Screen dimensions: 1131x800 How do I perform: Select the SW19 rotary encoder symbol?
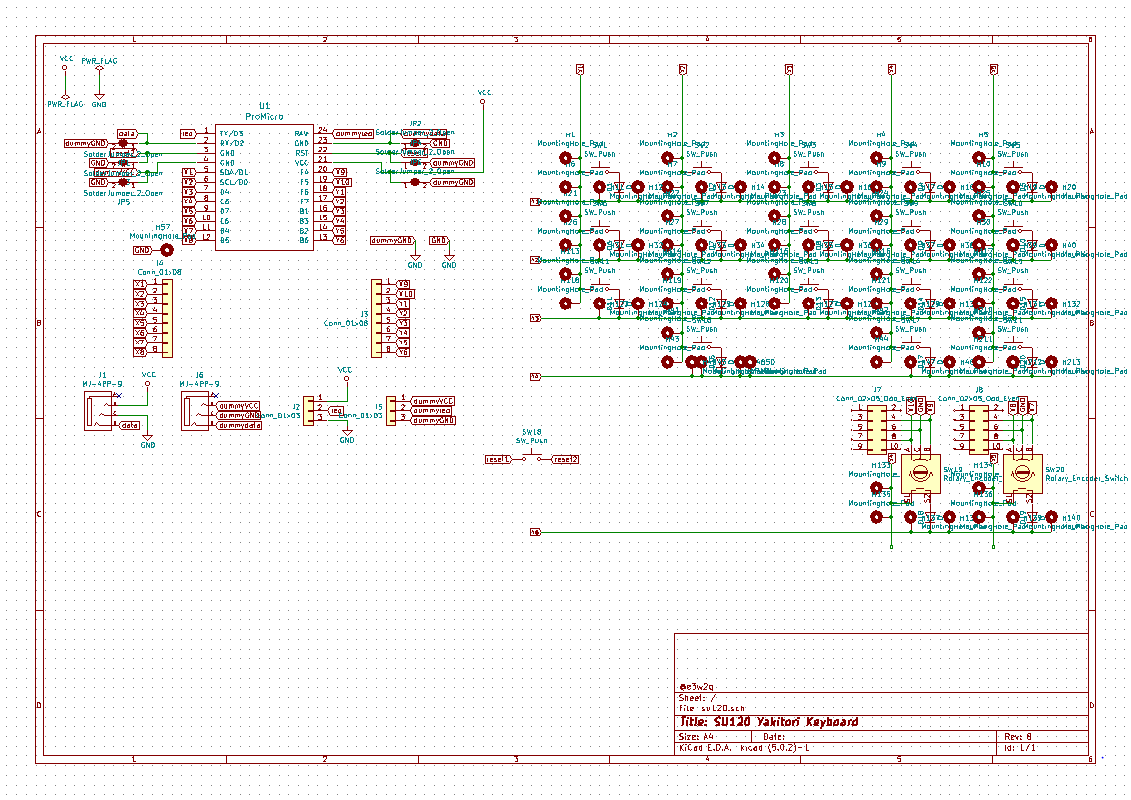920,474
